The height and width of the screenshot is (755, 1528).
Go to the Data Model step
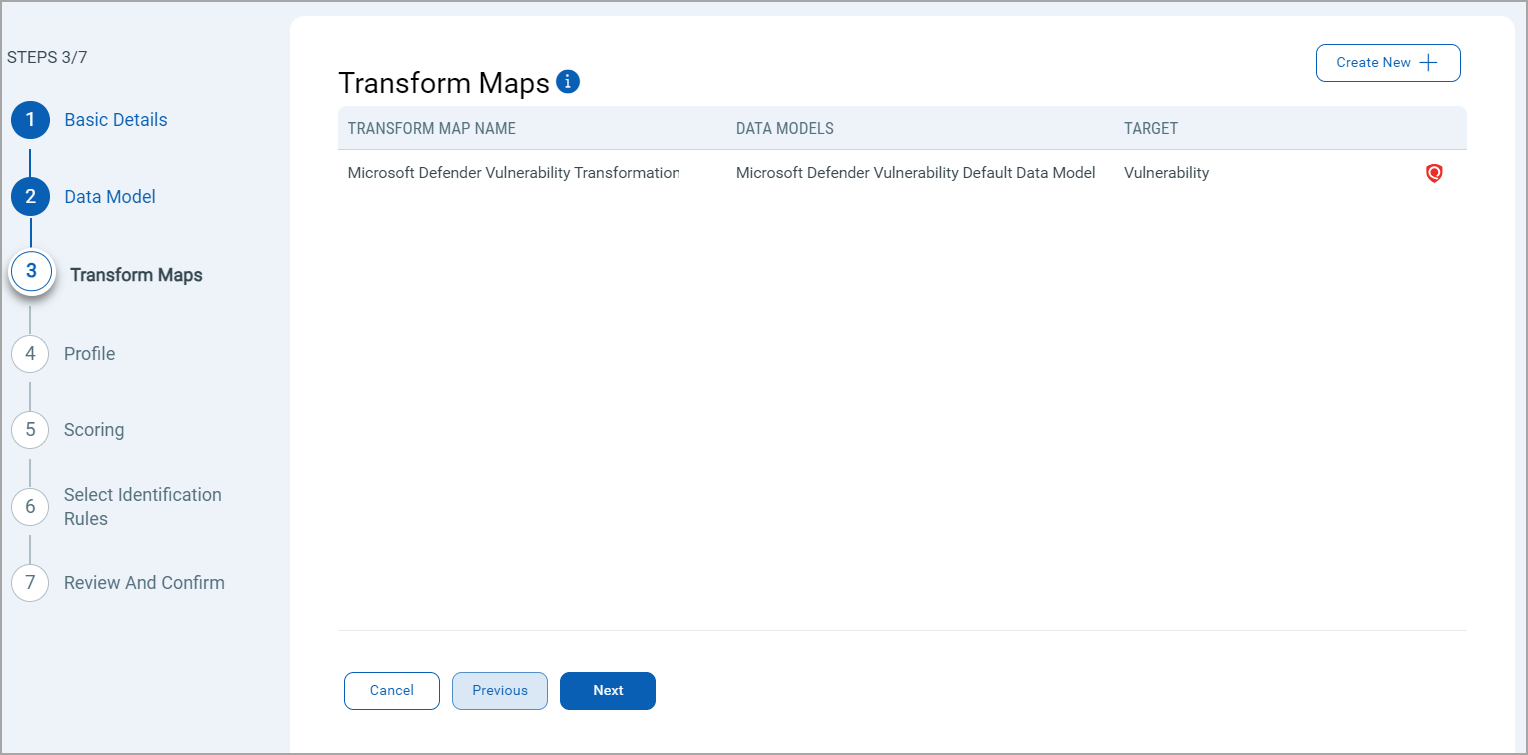point(110,197)
